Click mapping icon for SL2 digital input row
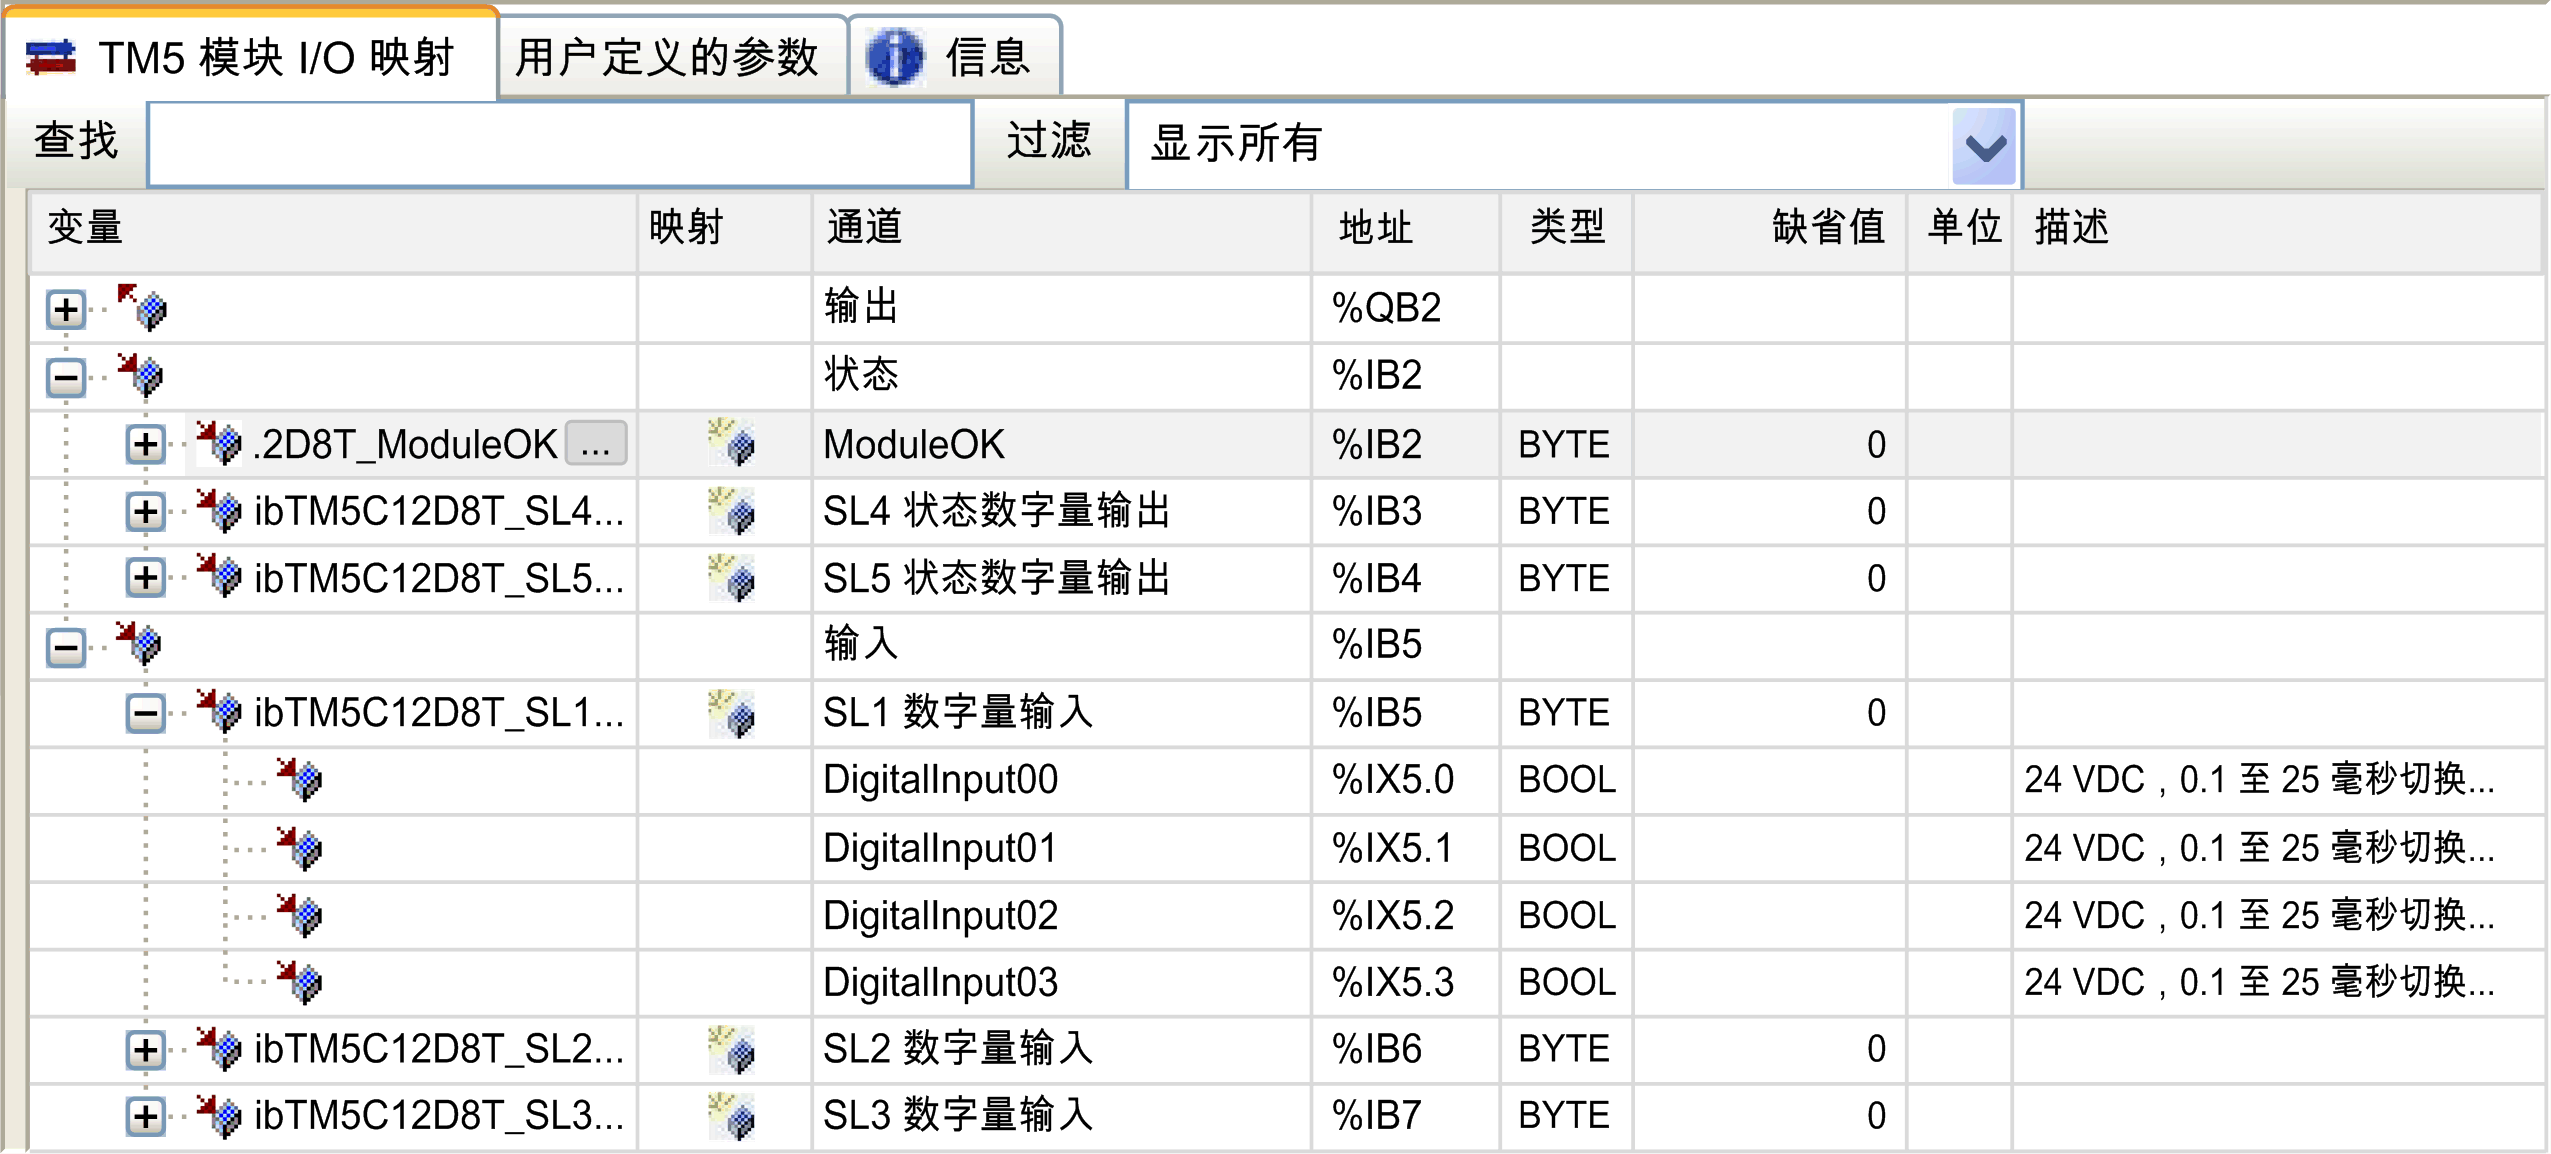The image size is (2551, 1154). (x=731, y=1049)
